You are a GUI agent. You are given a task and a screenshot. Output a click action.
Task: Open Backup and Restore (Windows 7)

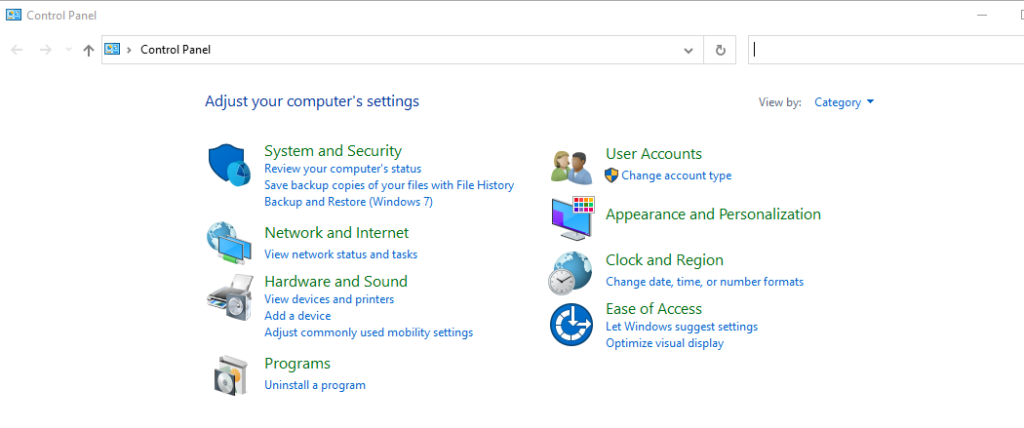349,202
